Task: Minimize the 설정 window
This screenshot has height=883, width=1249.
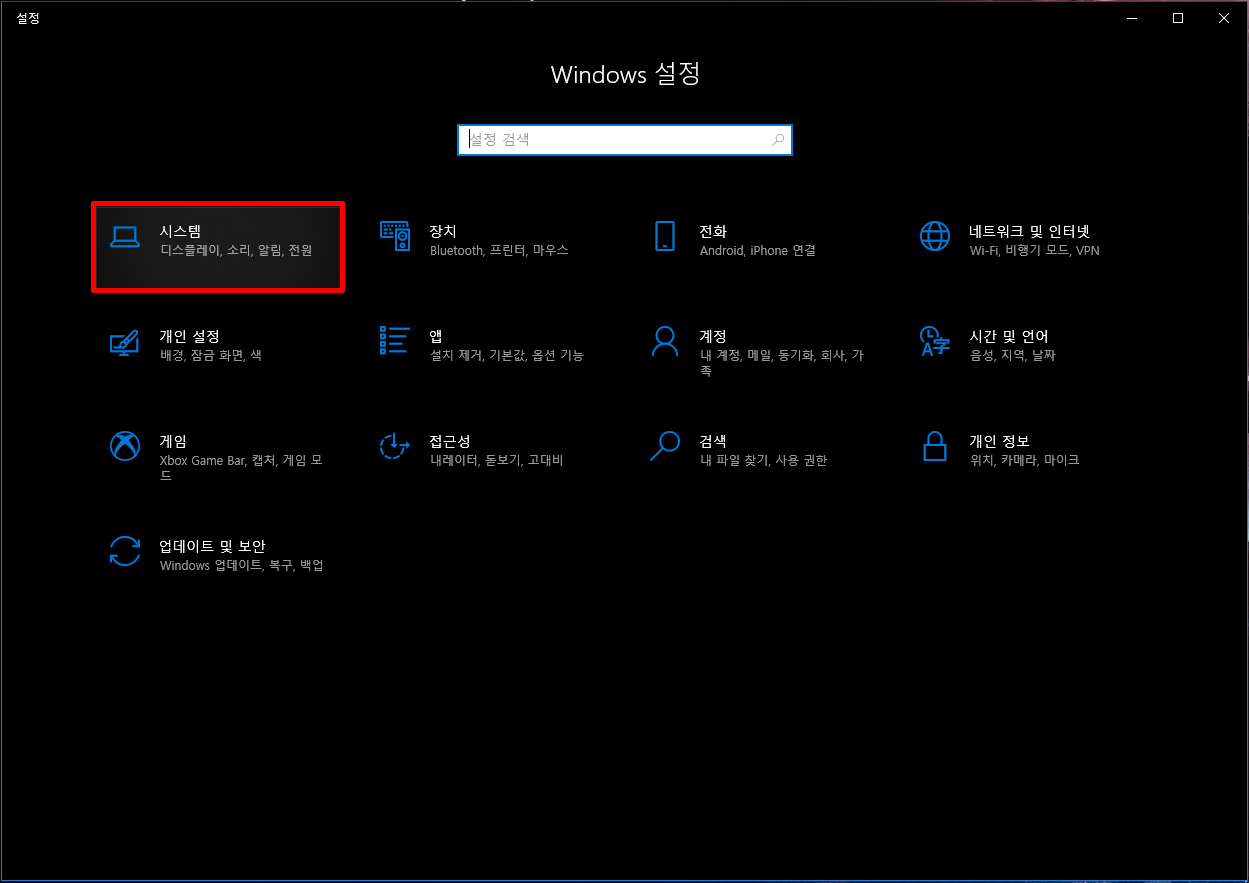Action: click(1132, 18)
